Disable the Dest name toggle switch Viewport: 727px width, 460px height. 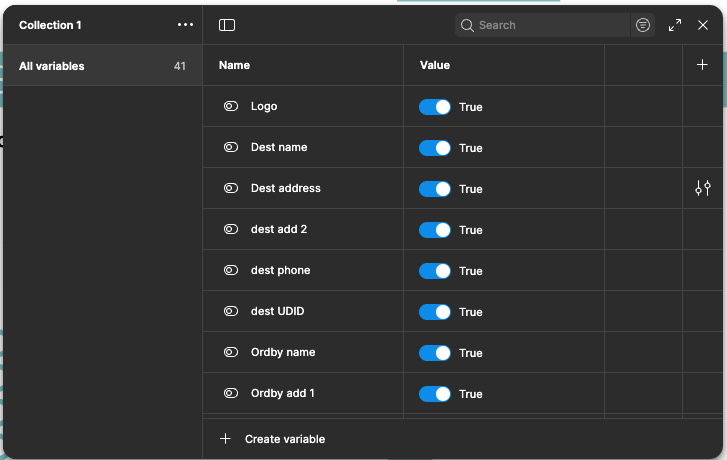pyautogui.click(x=435, y=148)
